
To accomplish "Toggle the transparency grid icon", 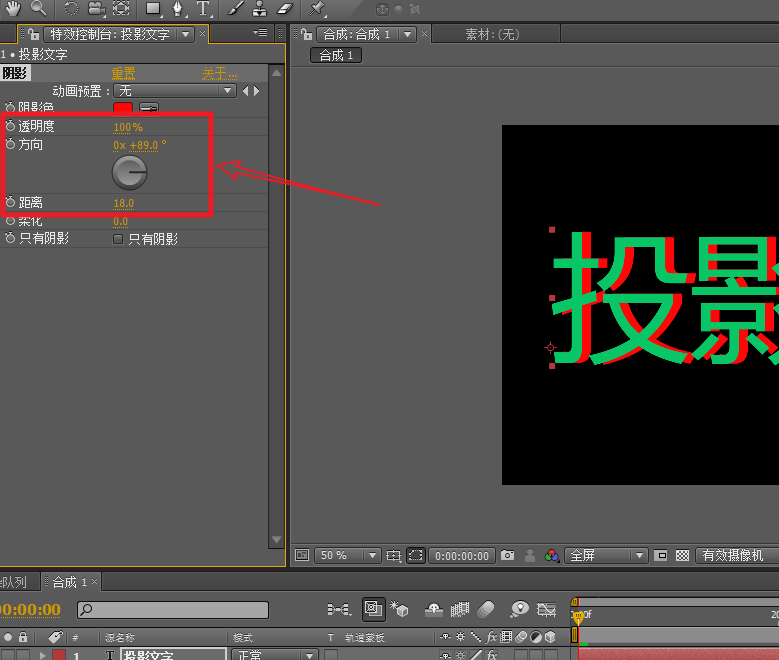I will point(682,555).
